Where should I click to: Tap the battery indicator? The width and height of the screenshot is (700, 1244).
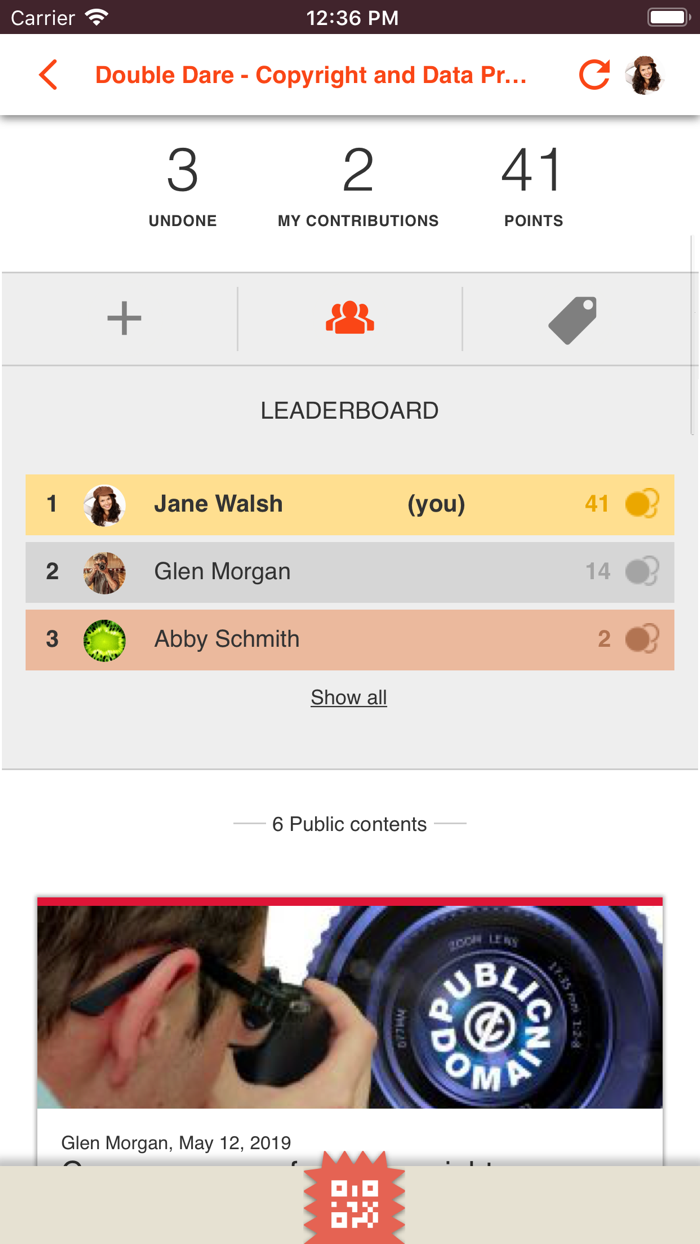(665, 16)
